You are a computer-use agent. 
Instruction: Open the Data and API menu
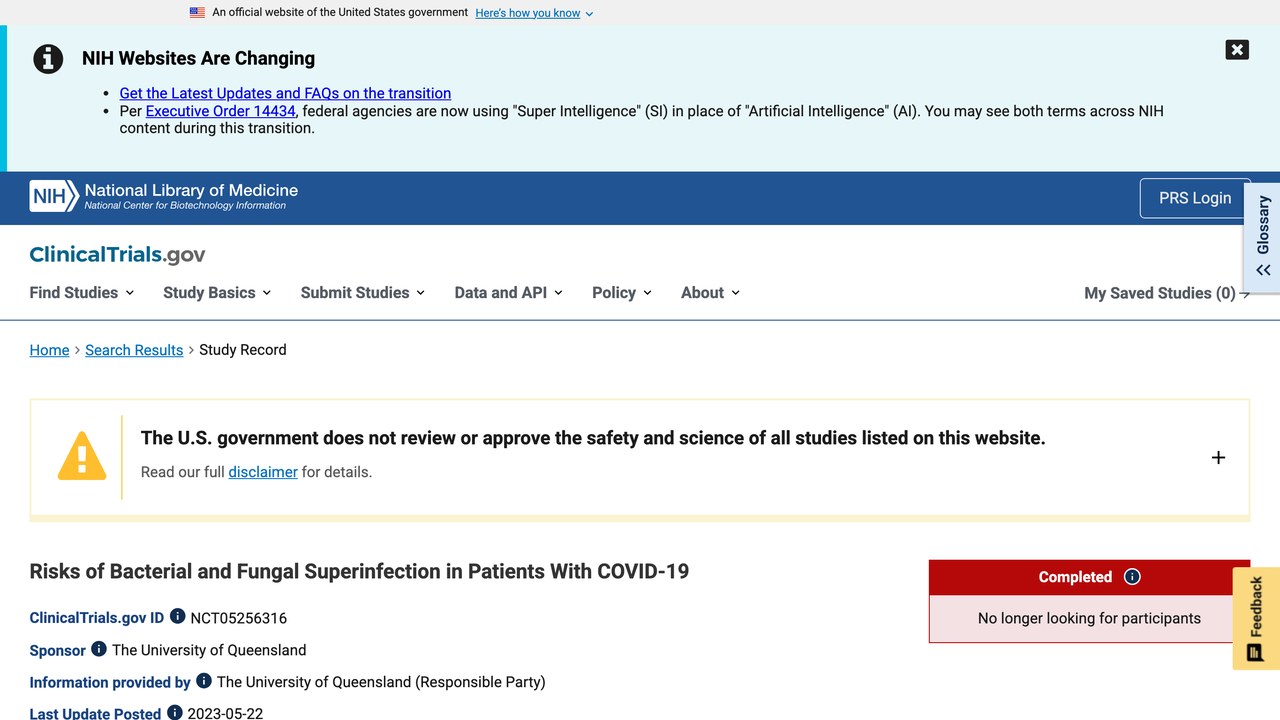(508, 293)
